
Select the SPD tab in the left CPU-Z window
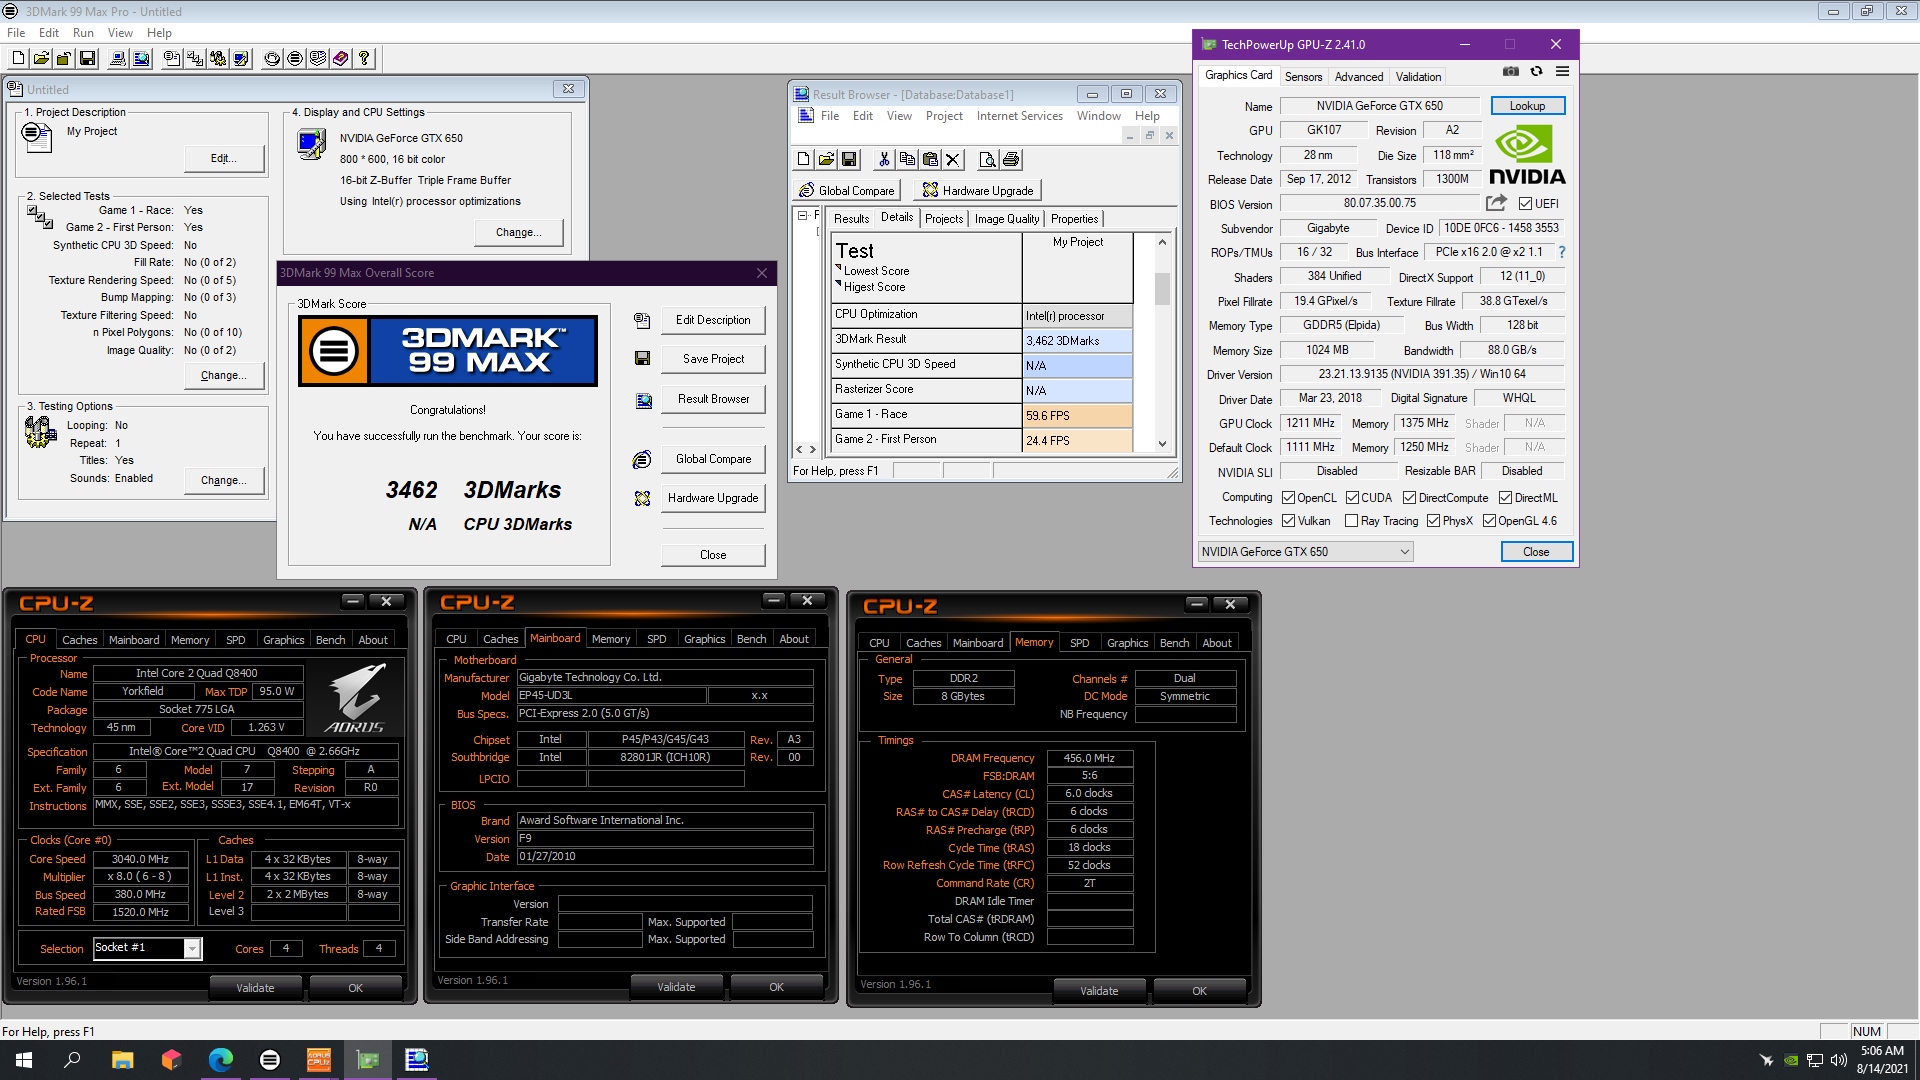click(x=236, y=640)
